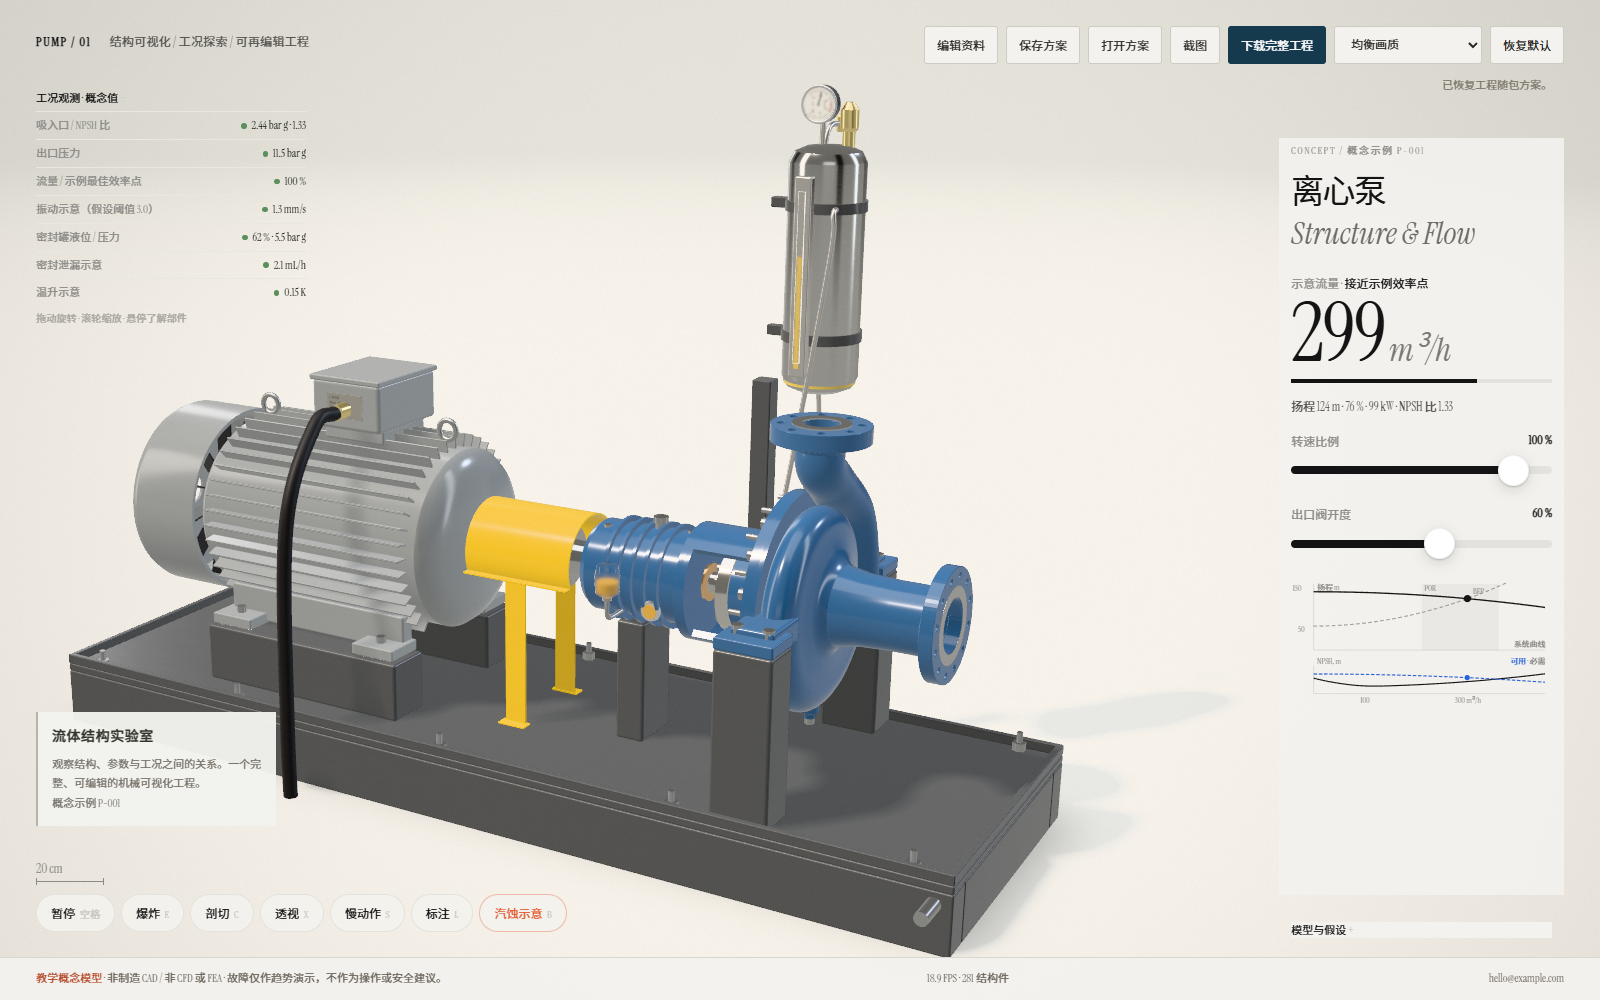Click the PUMP / 01 title text
The height and width of the screenshot is (1000, 1600).
pyautogui.click(x=63, y=42)
